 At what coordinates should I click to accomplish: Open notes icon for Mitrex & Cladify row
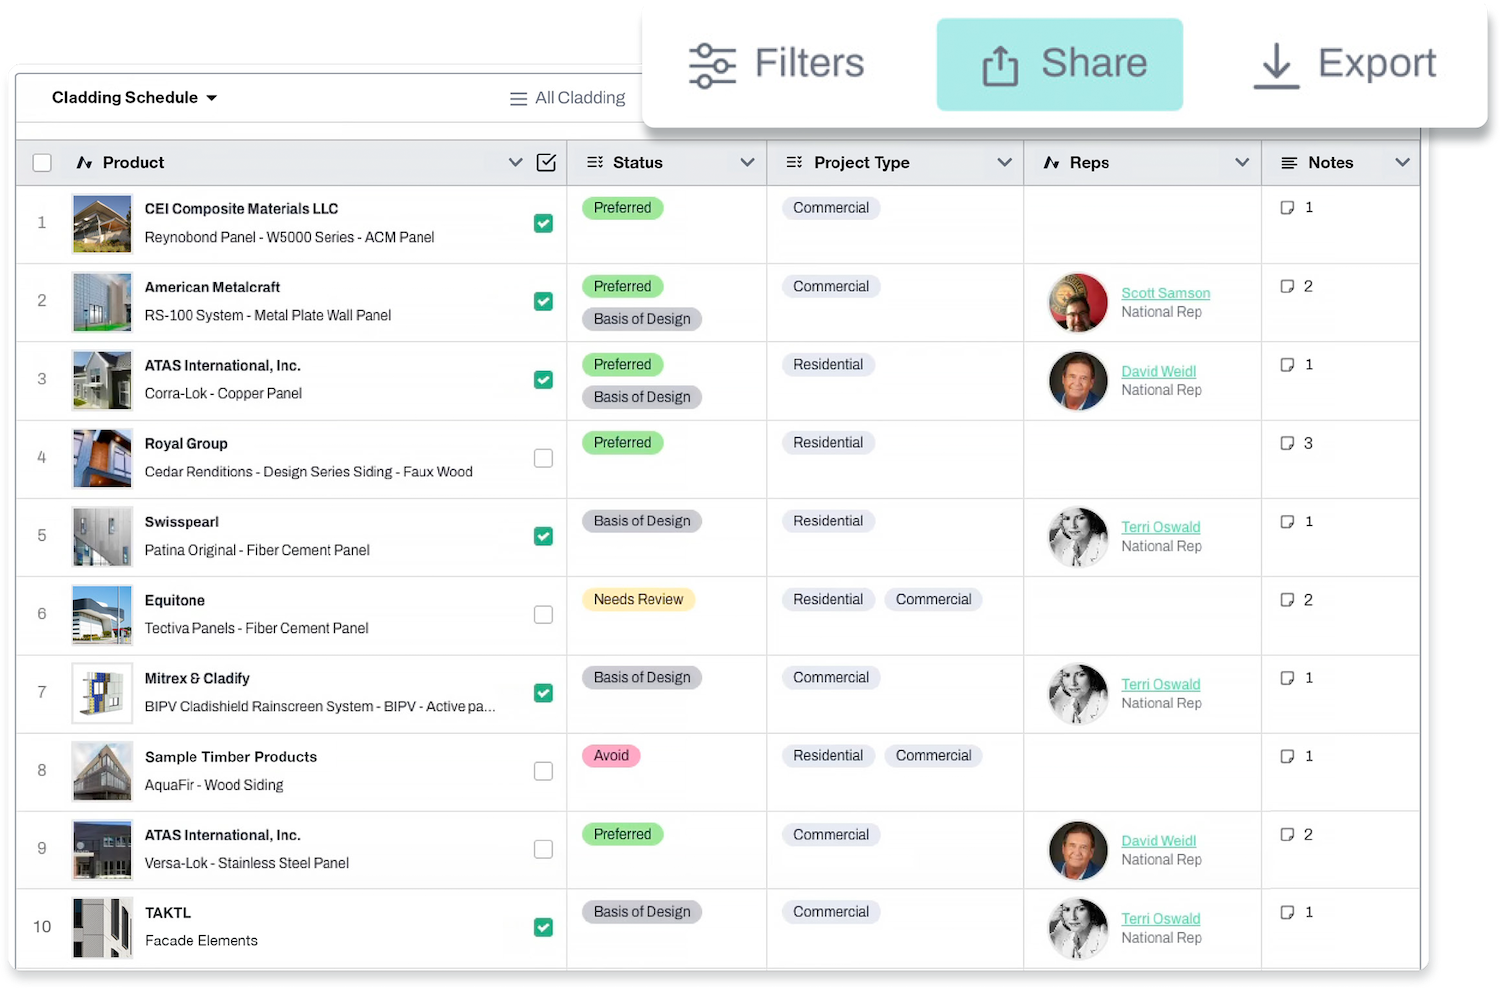pyautogui.click(x=1287, y=678)
